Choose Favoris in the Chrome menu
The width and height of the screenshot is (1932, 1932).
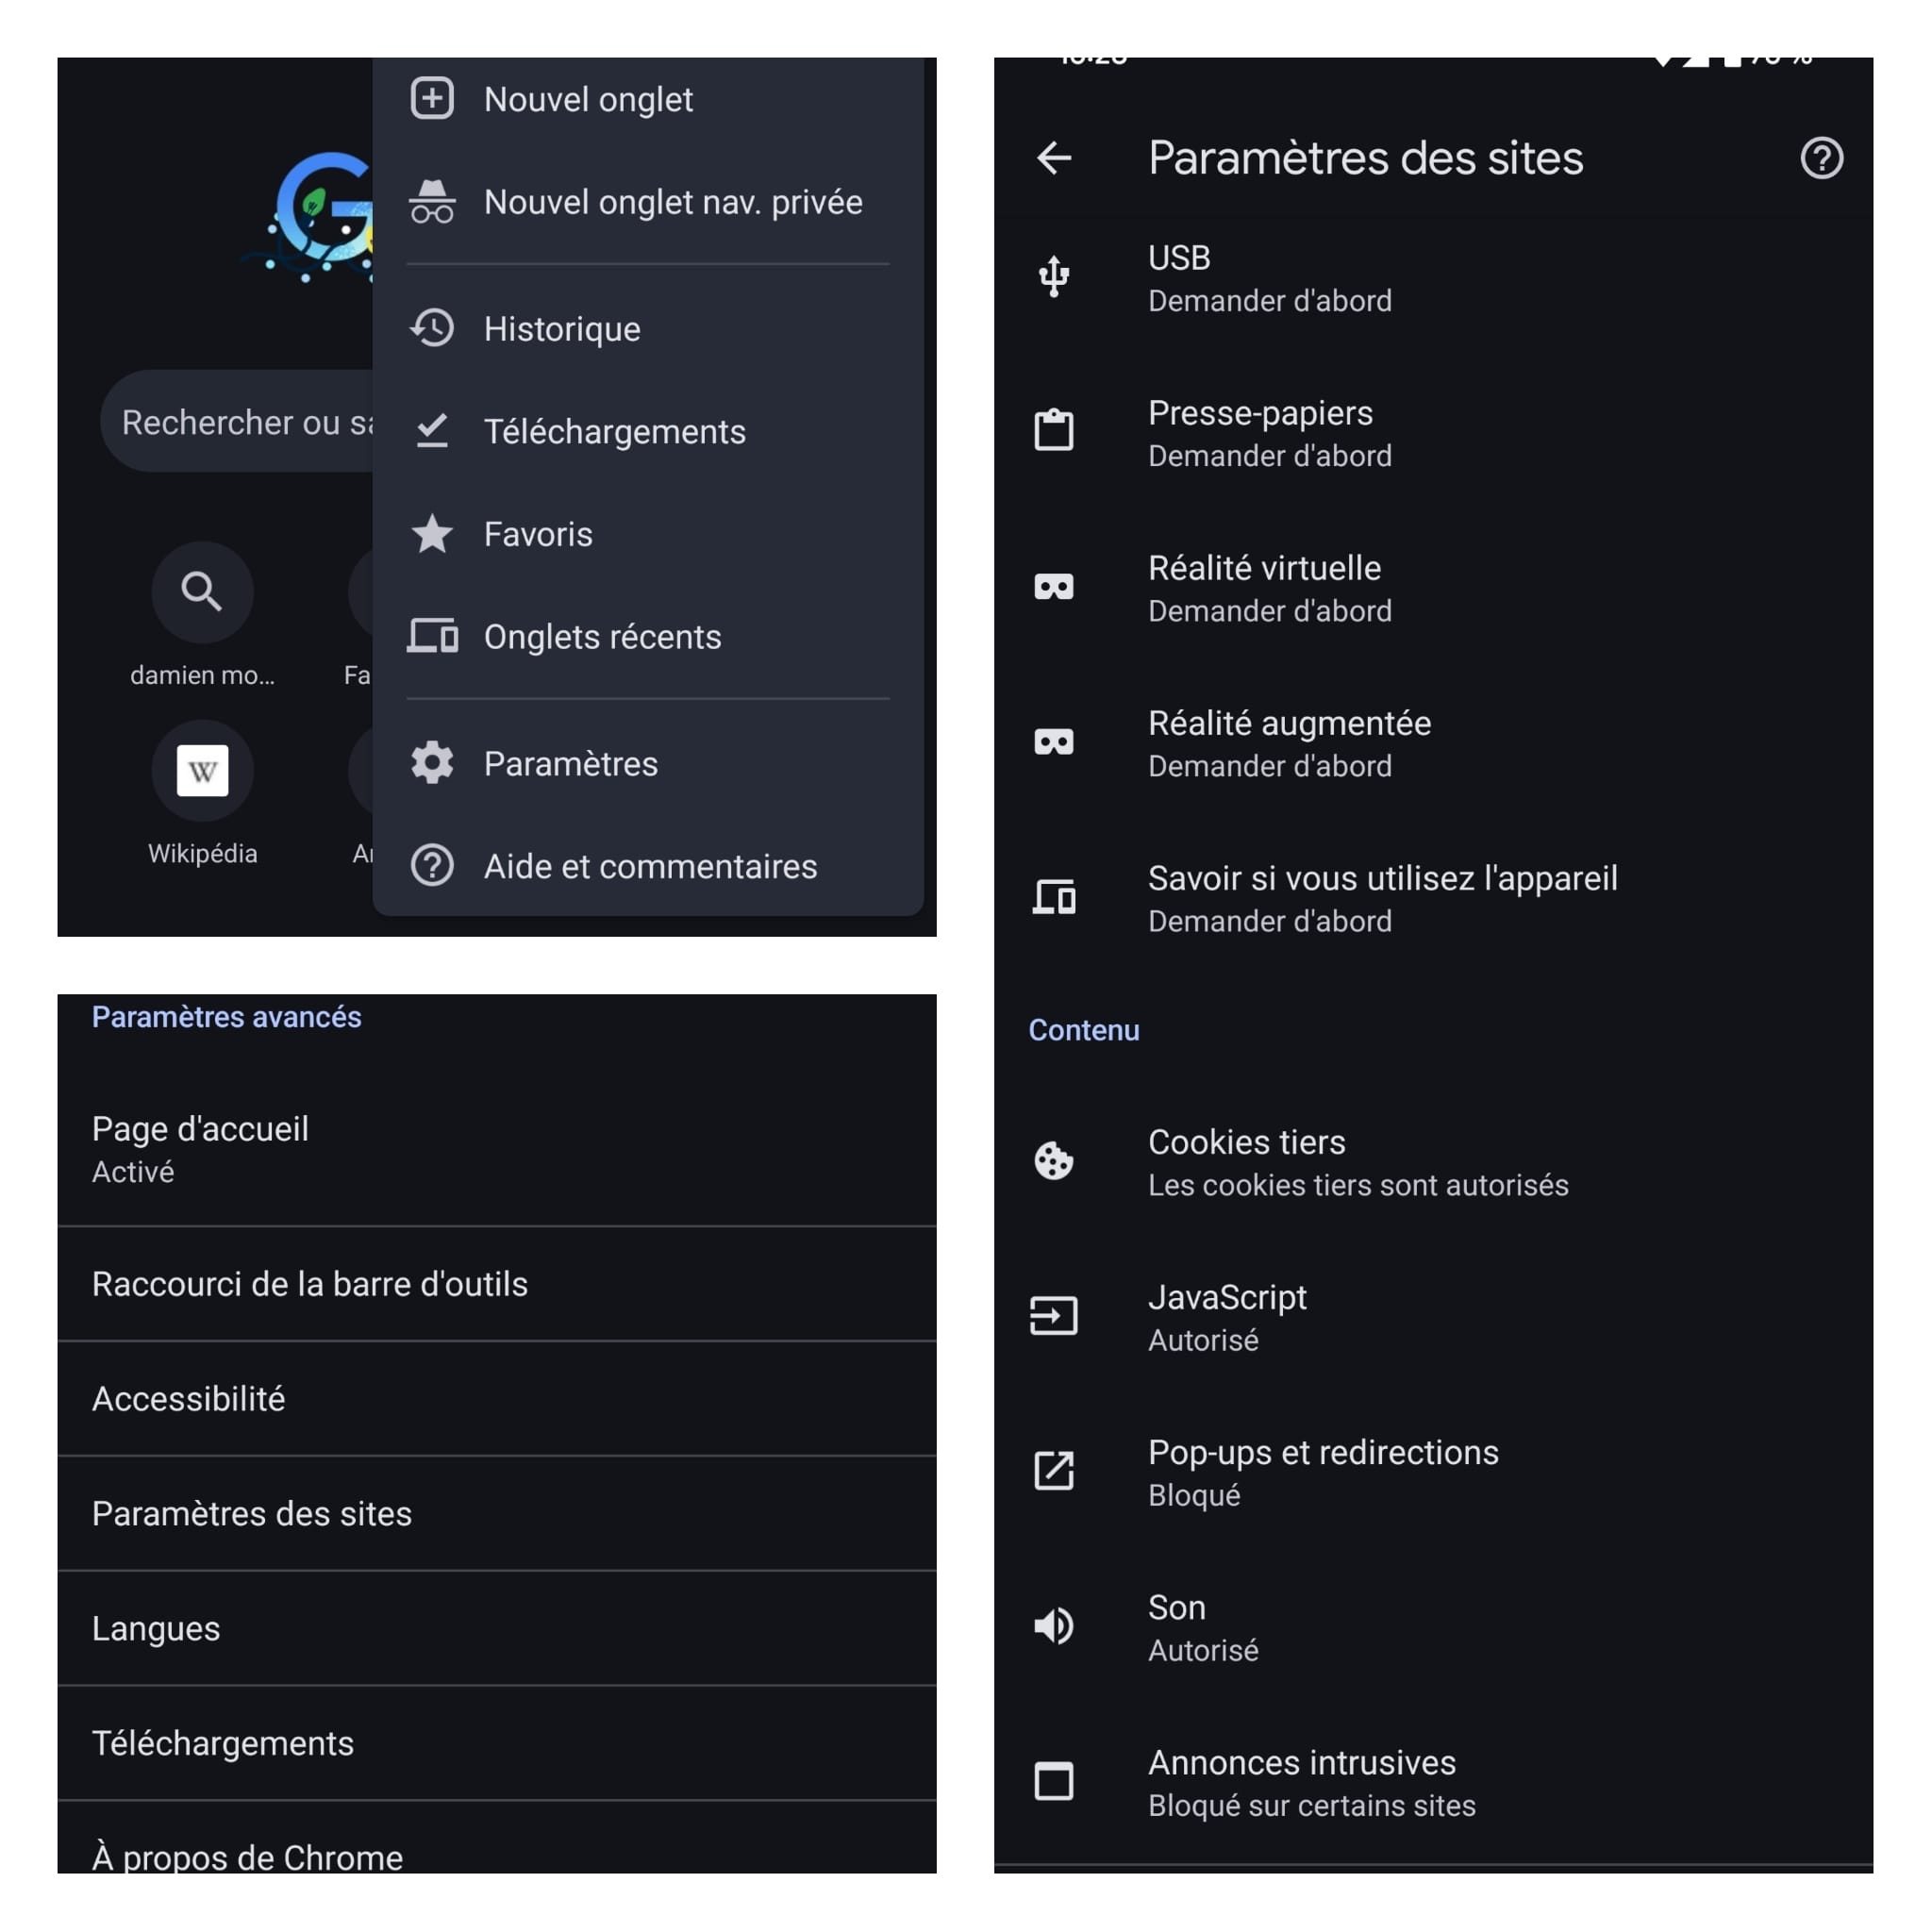pyautogui.click(x=537, y=534)
